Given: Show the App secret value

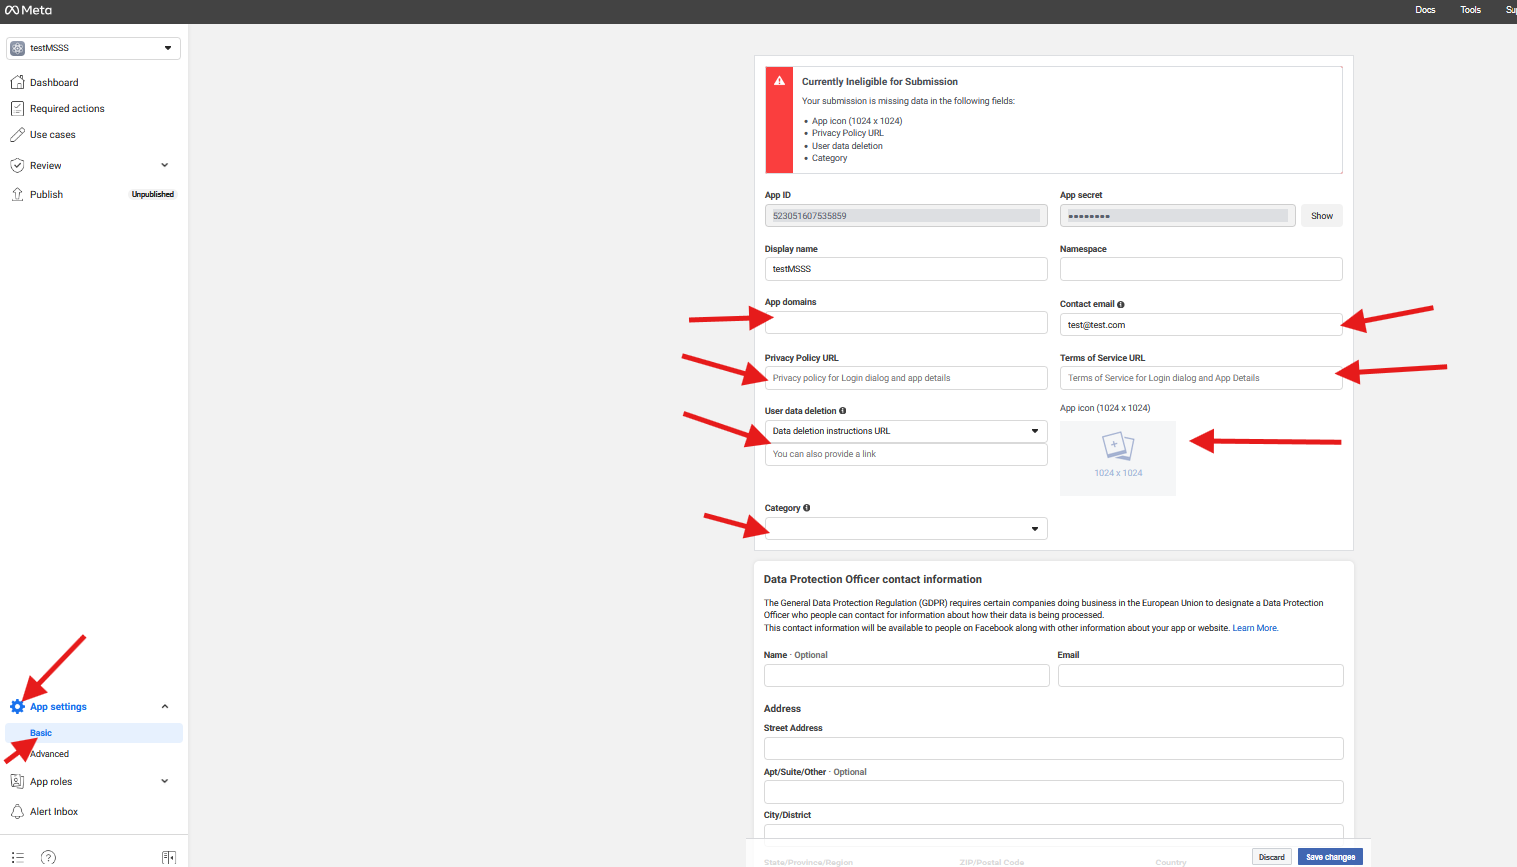Looking at the screenshot, I should [x=1322, y=216].
